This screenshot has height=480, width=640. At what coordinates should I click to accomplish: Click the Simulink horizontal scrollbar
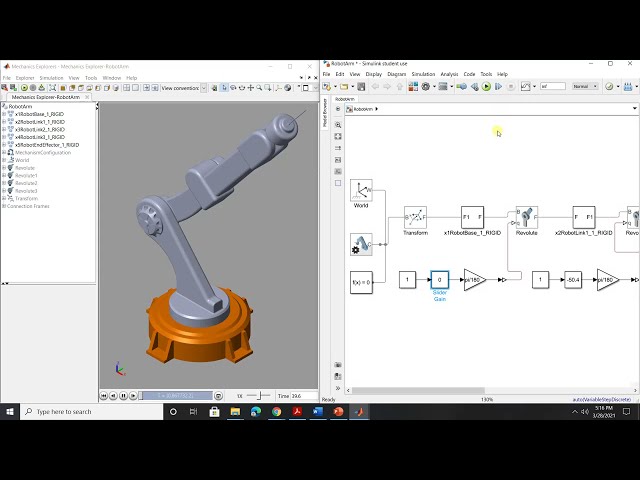coord(418,391)
